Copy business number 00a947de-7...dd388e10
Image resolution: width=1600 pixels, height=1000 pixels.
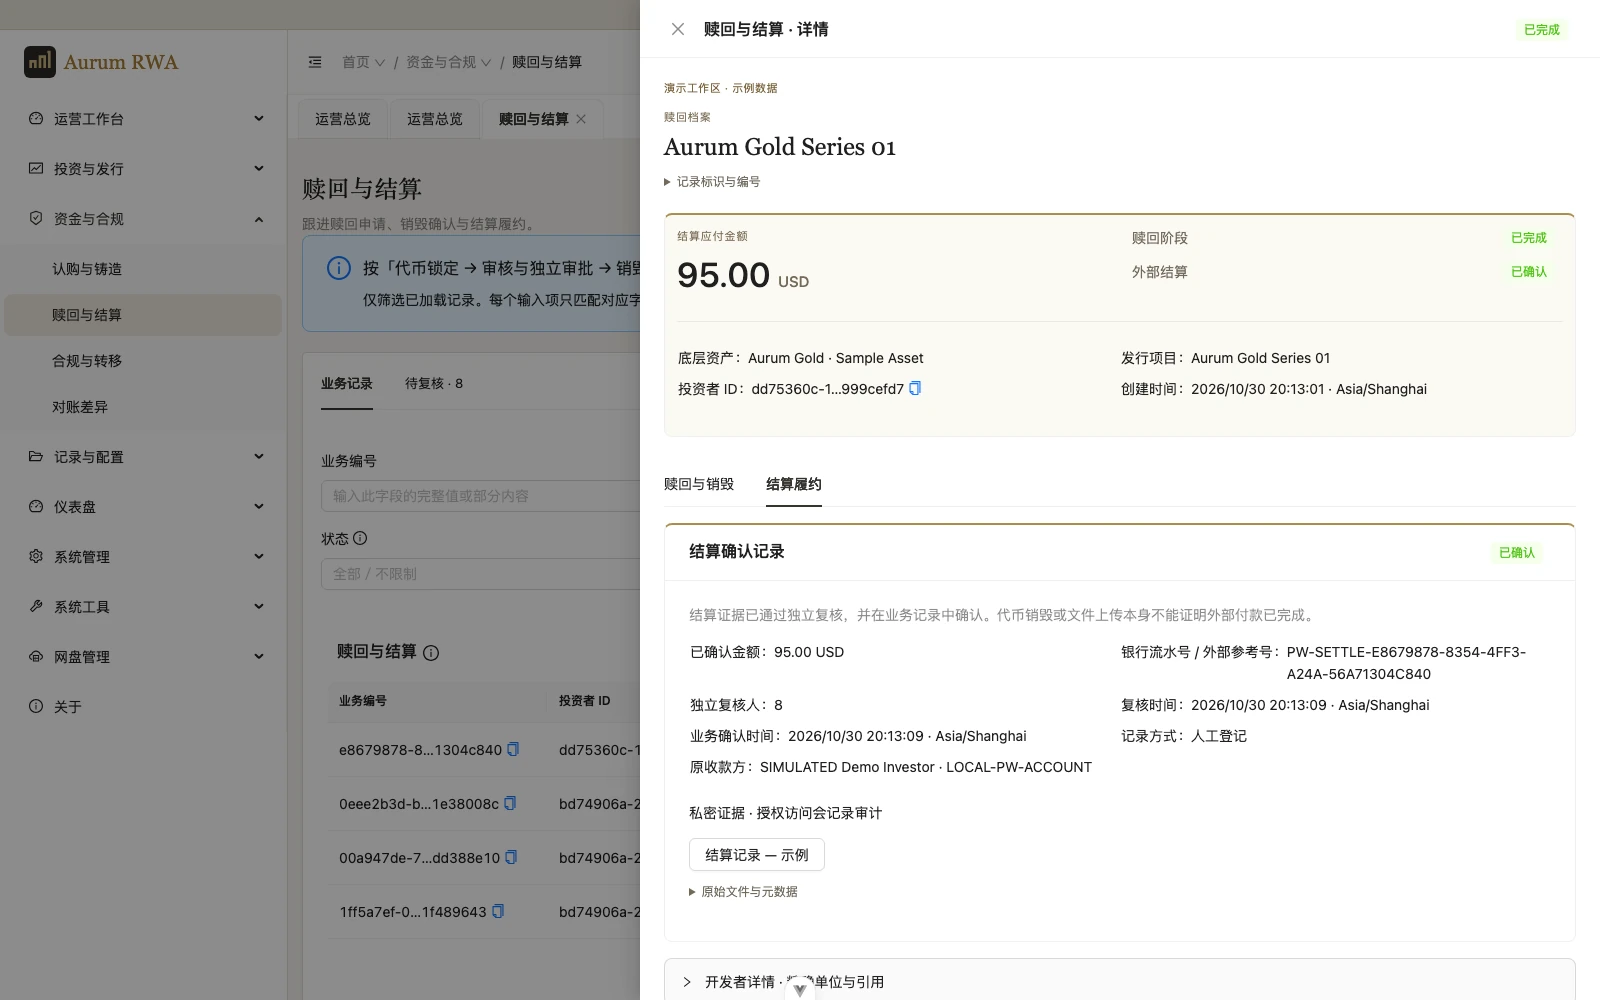click(x=511, y=857)
